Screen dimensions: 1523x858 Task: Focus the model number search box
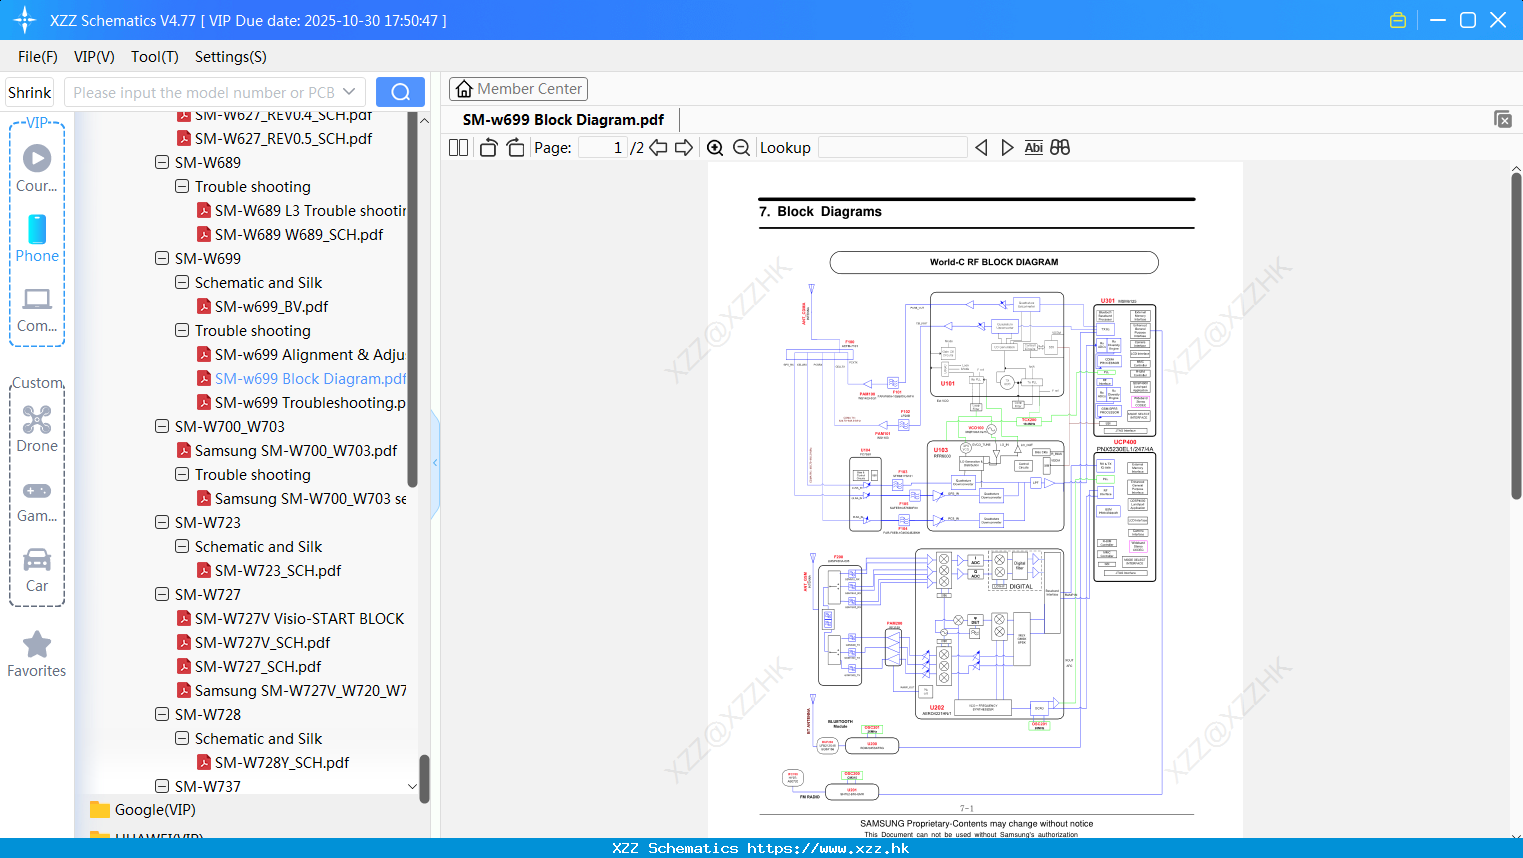point(203,92)
